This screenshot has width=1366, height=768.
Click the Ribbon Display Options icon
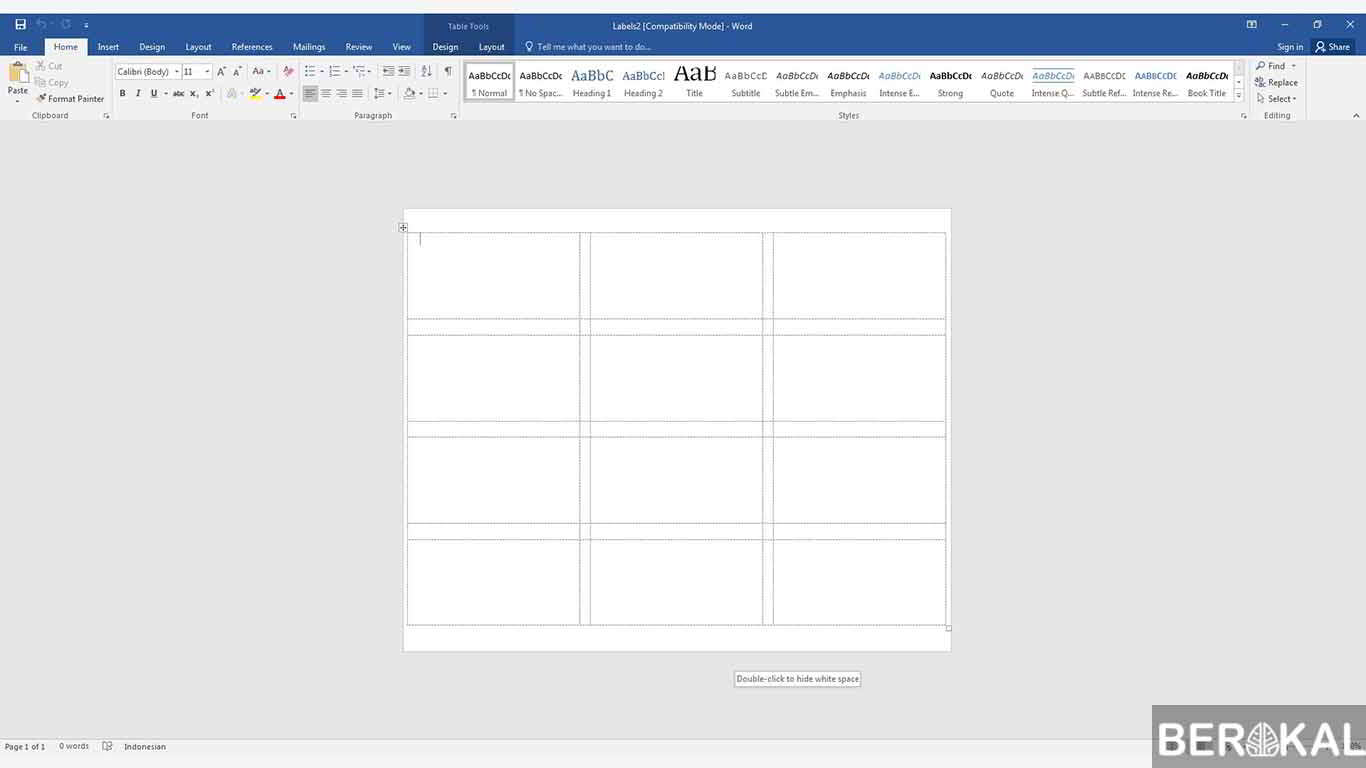click(1251, 25)
